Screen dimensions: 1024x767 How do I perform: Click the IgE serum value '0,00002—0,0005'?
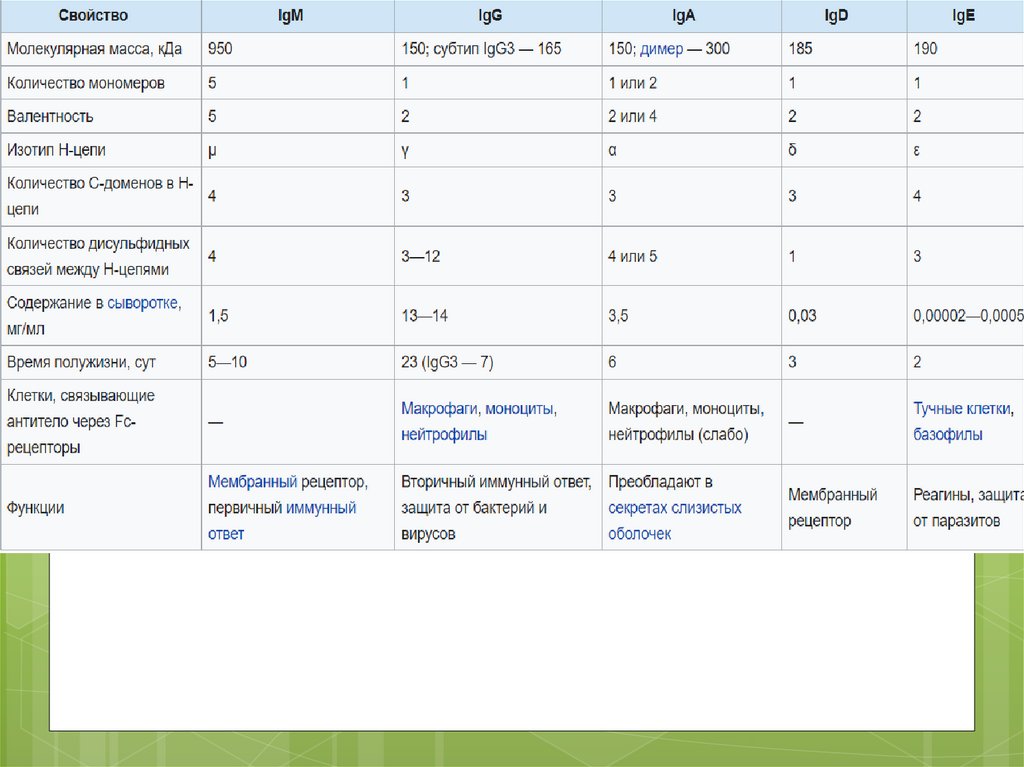968,316
